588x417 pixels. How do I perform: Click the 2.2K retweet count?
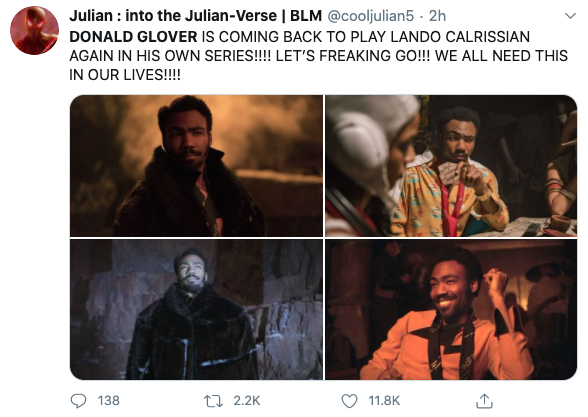coord(246,401)
